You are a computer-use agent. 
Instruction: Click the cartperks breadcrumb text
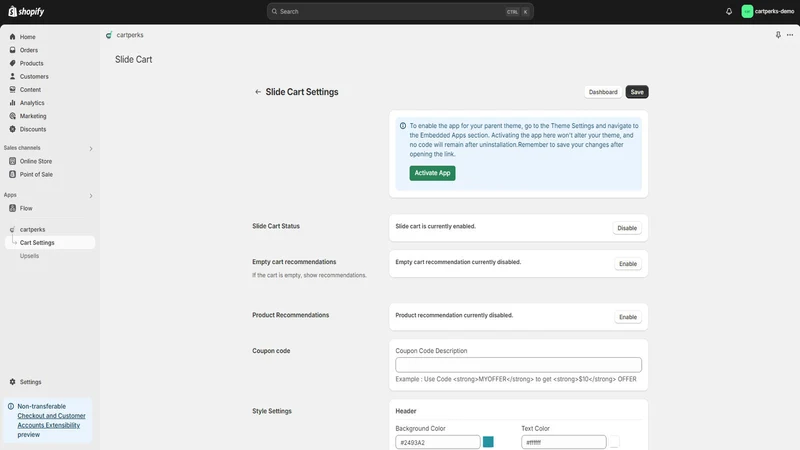[x=130, y=35]
